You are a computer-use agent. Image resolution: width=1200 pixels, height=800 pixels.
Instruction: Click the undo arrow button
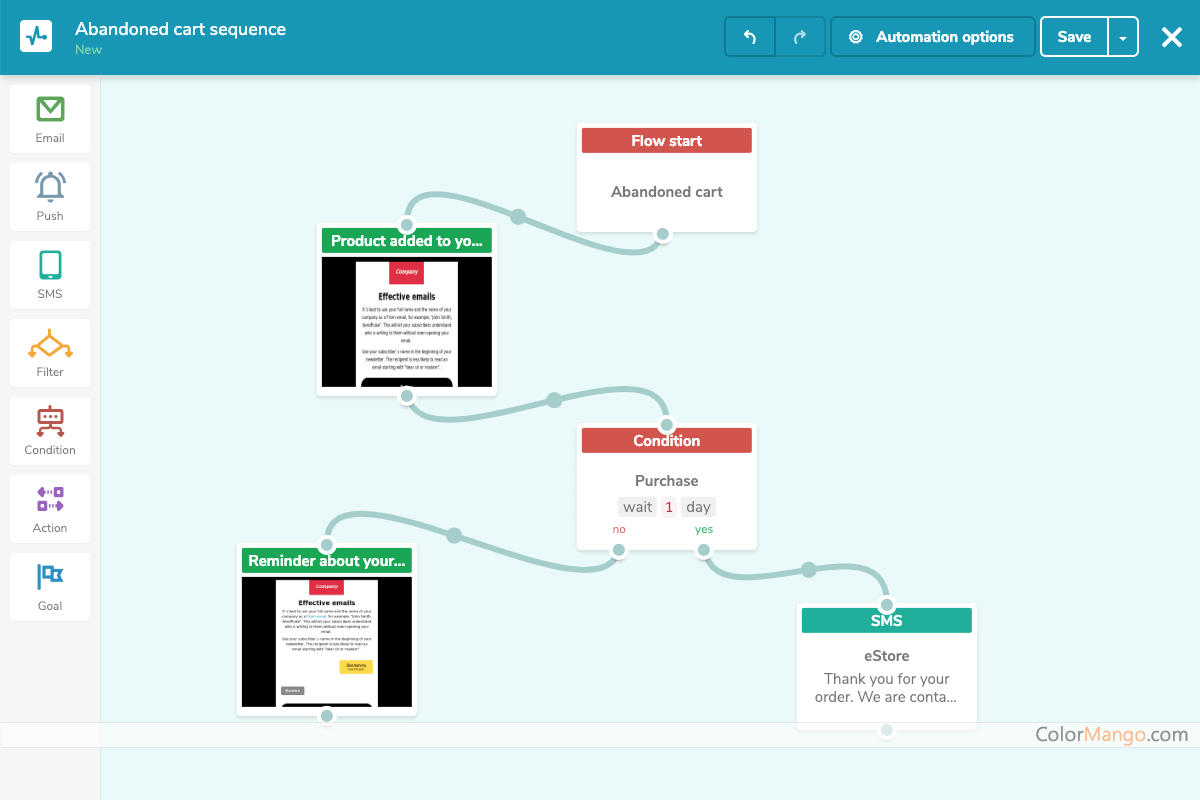pyautogui.click(x=750, y=37)
